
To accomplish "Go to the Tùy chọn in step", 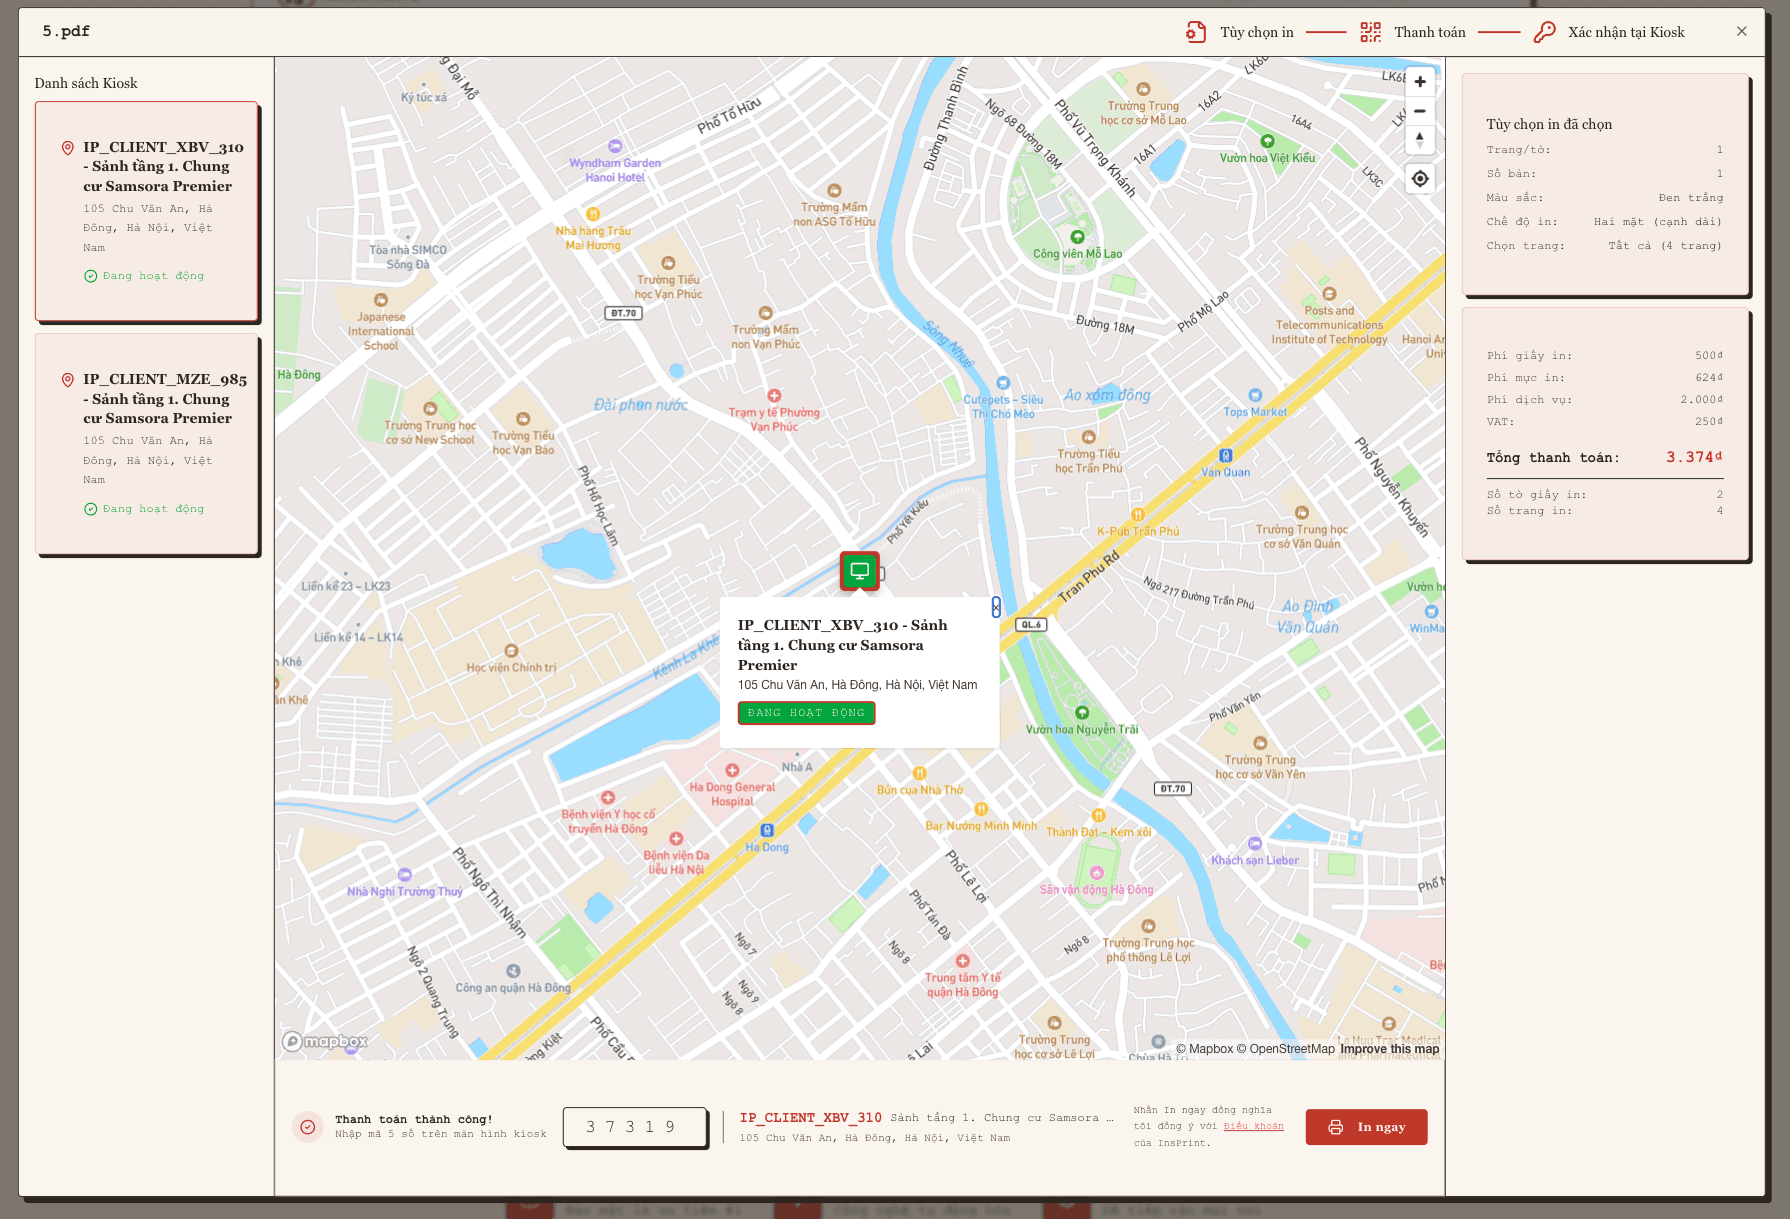I will pos(1257,32).
